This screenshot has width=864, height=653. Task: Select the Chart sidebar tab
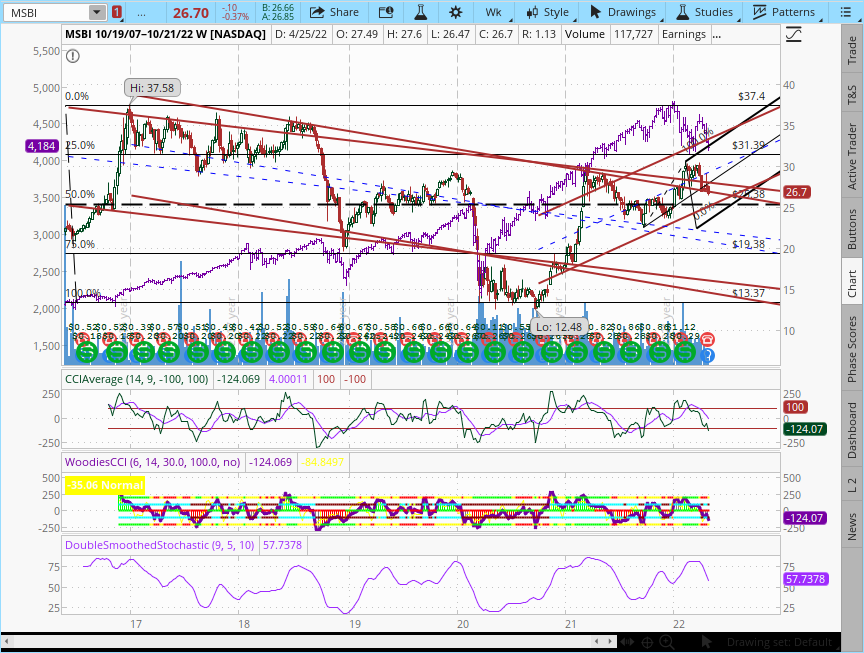(x=852, y=283)
